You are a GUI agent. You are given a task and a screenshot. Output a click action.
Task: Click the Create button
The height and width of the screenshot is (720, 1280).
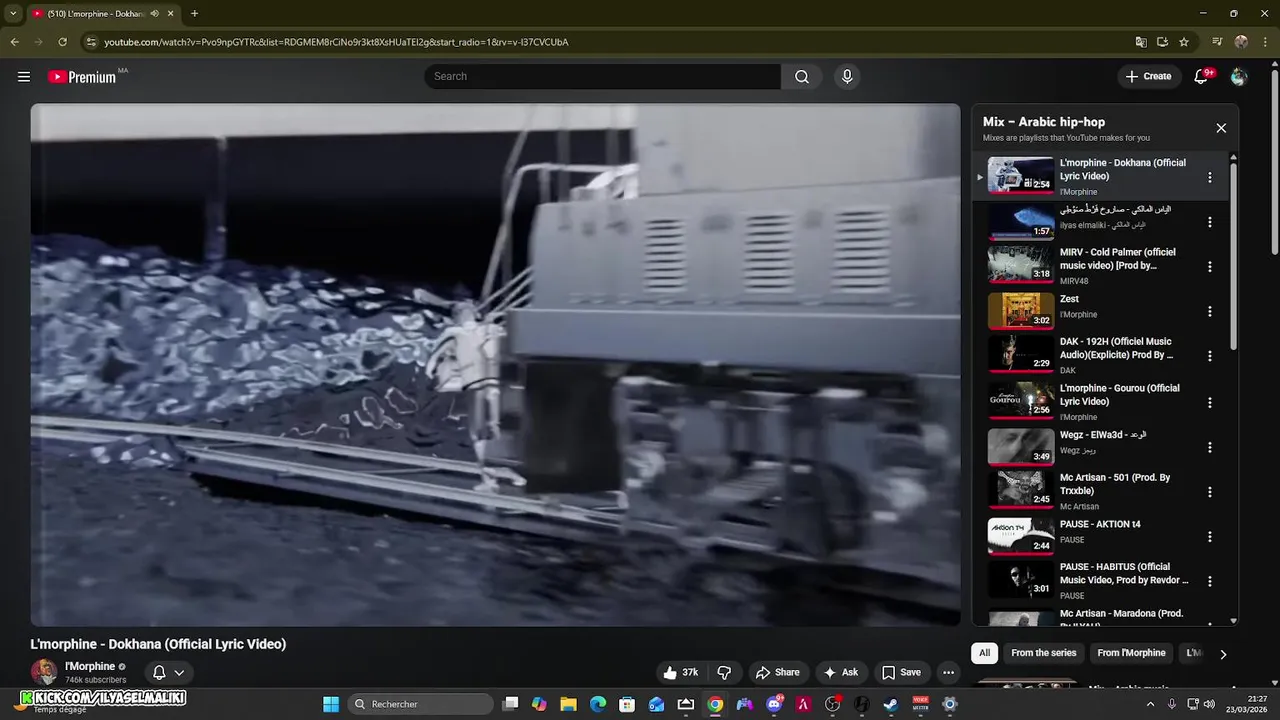[1148, 76]
